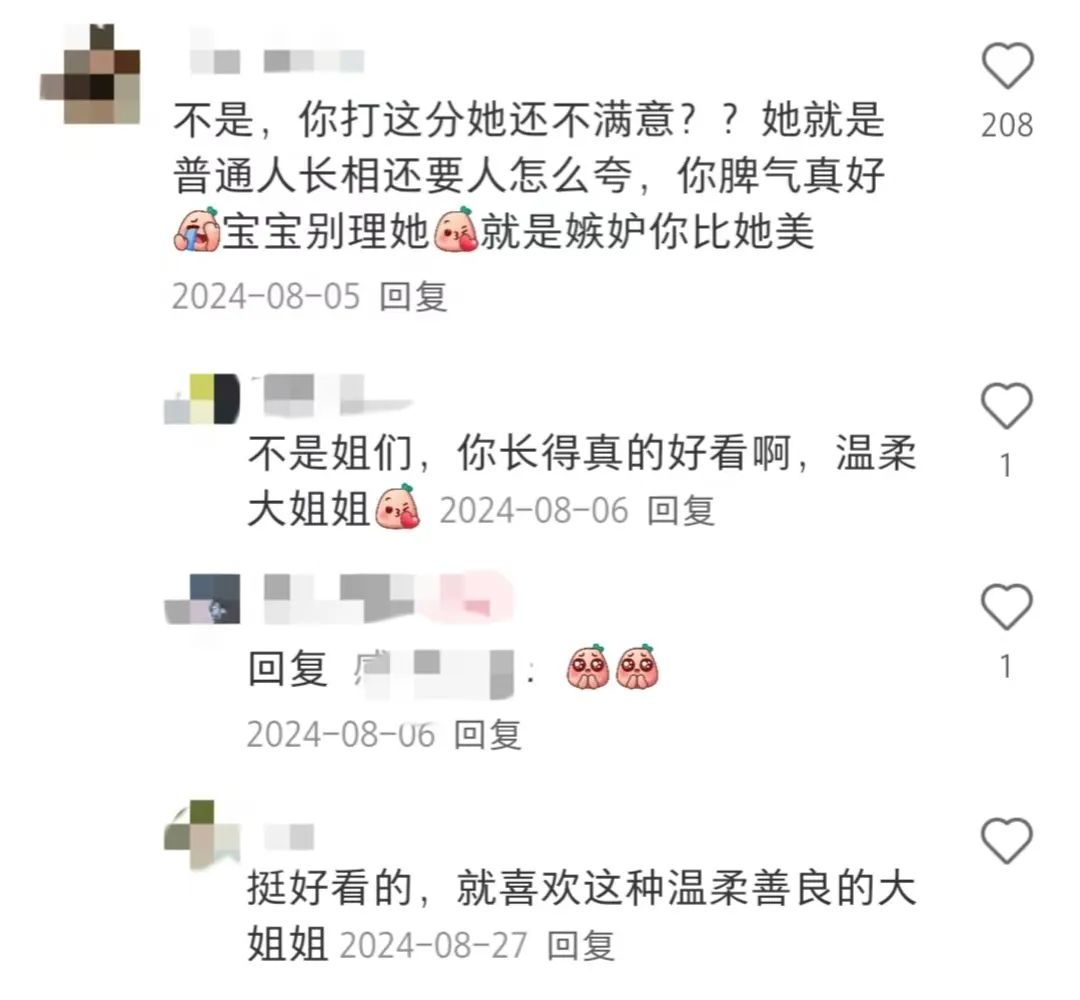Tap 回复 beside the 2024-08-27 date

pos(581,945)
